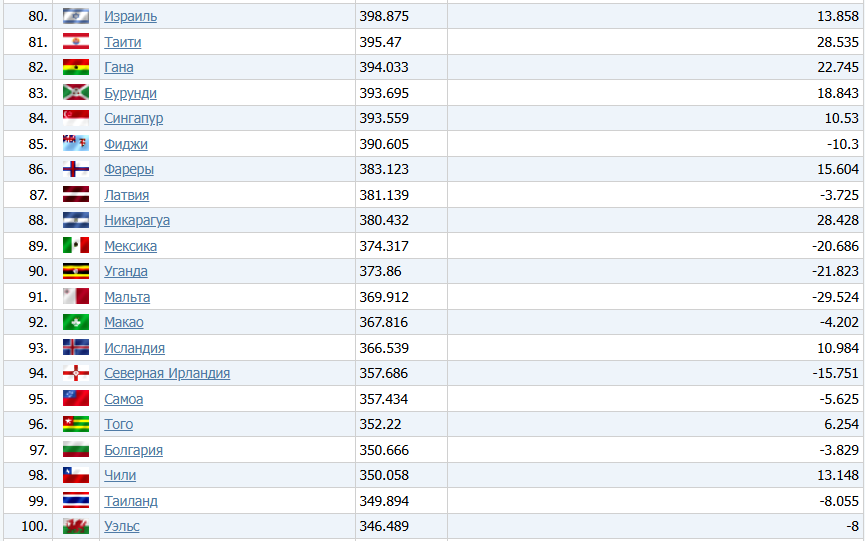865x541 pixels.
Task: Open the Таити team link
Action: (122, 42)
